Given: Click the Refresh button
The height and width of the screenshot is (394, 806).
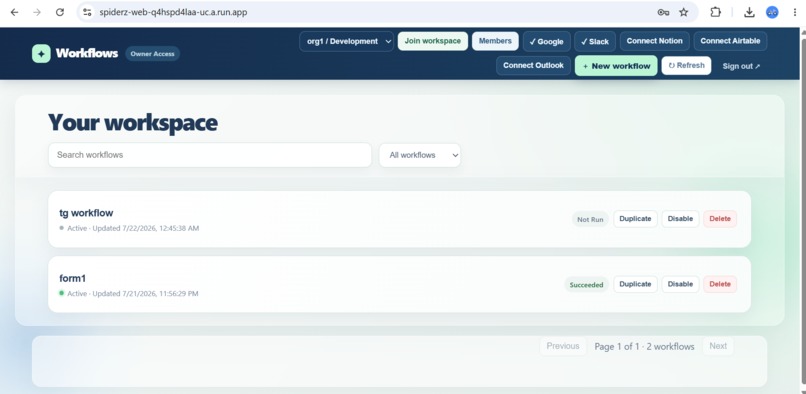Looking at the screenshot, I should tap(686, 65).
